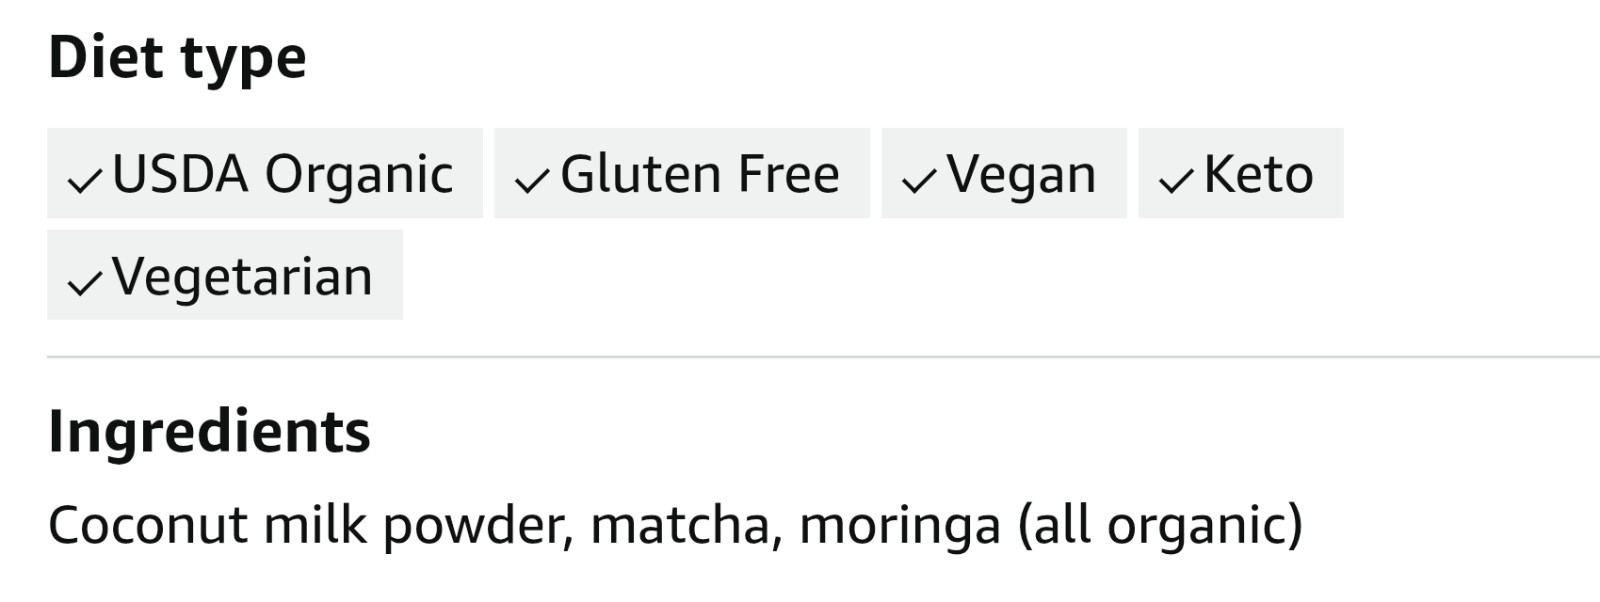Tap the Vegetarian diet tag
The width and height of the screenshot is (1600, 602).
pos(225,275)
